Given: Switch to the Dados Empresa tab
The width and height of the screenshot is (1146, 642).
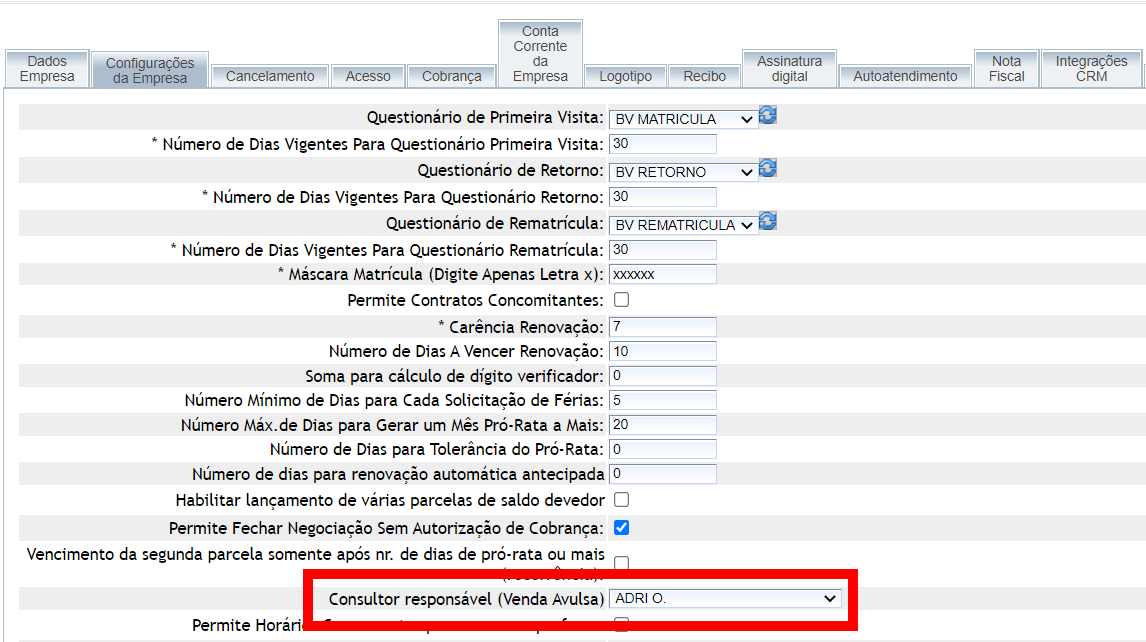Looking at the screenshot, I should (47, 69).
